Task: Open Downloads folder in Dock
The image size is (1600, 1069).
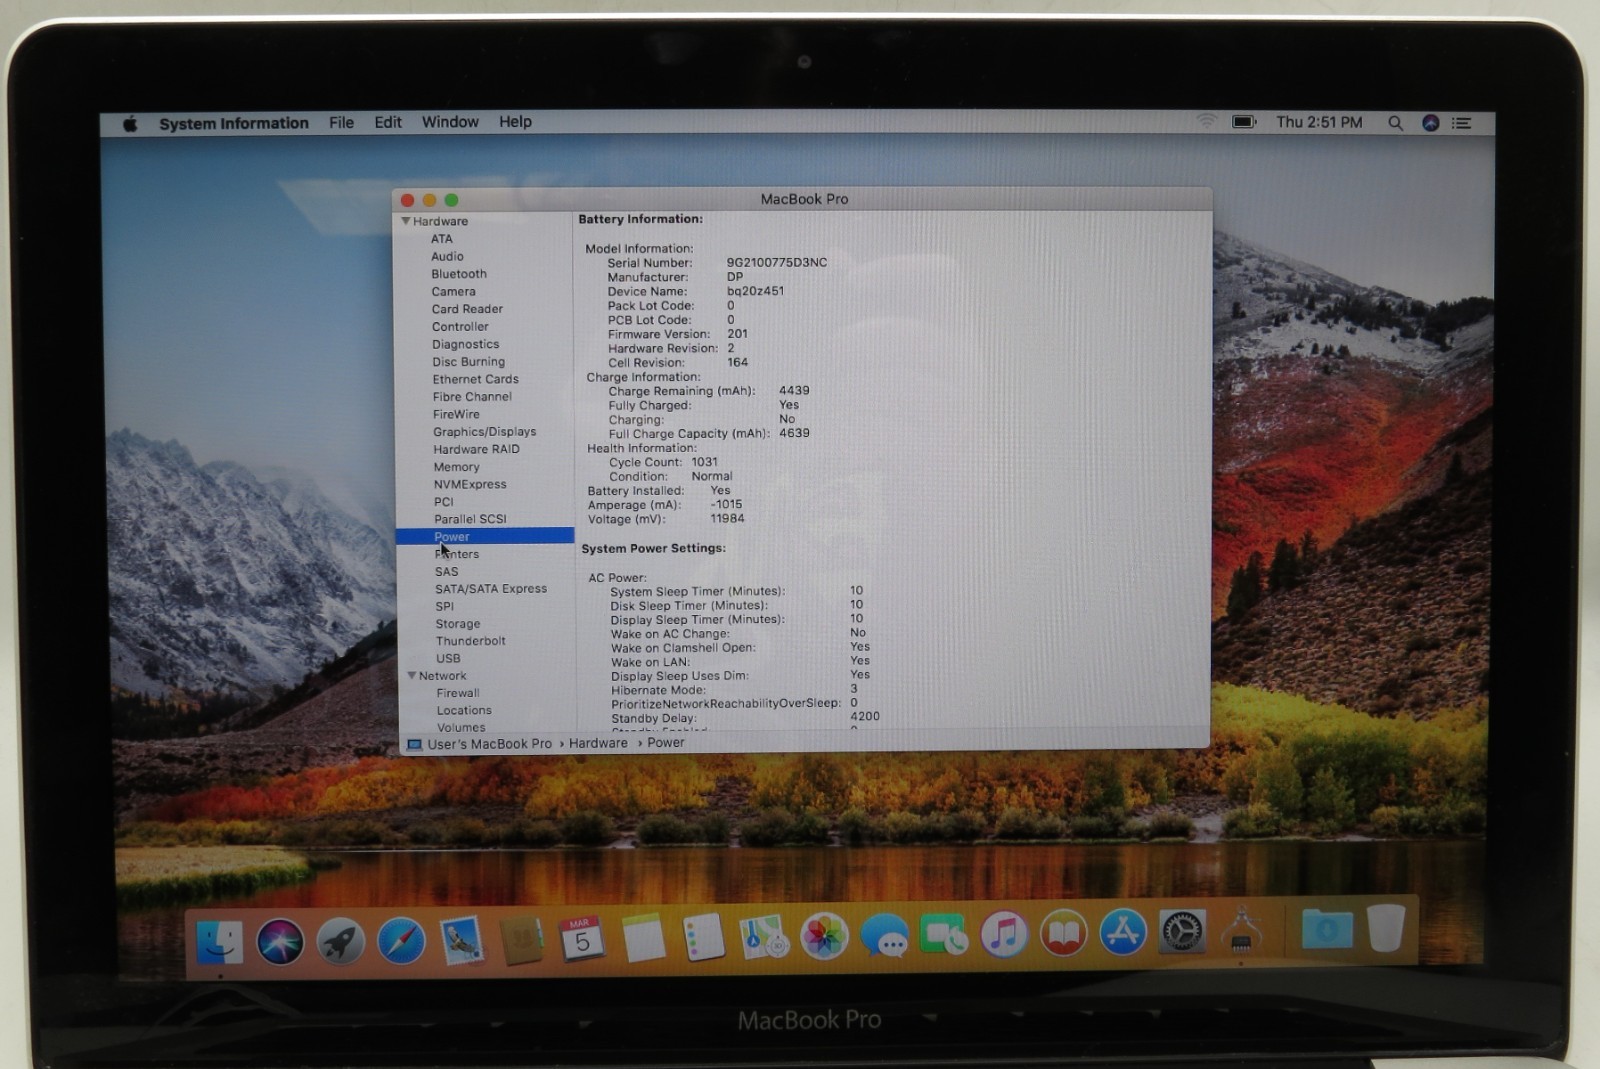Action: (x=1327, y=929)
